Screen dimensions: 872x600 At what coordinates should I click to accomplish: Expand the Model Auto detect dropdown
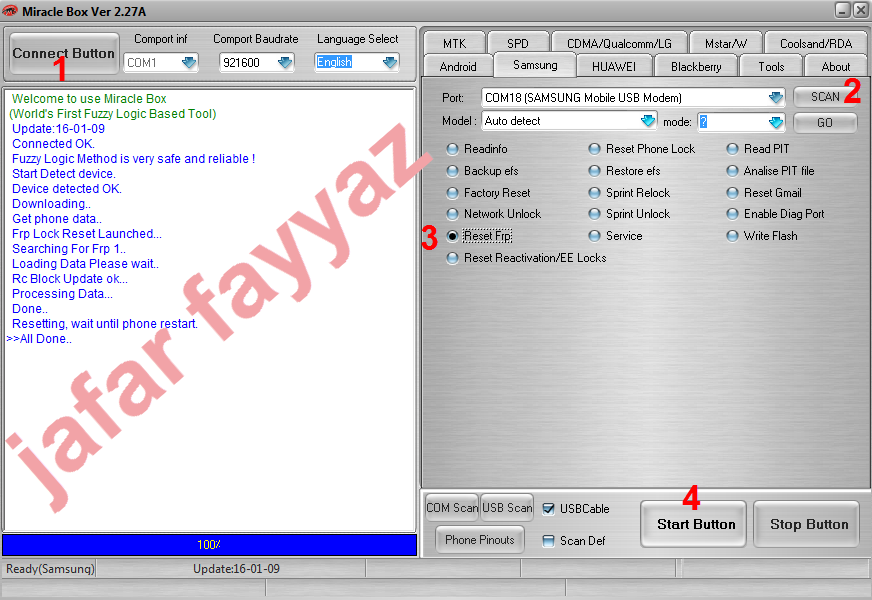pyautogui.click(x=647, y=121)
